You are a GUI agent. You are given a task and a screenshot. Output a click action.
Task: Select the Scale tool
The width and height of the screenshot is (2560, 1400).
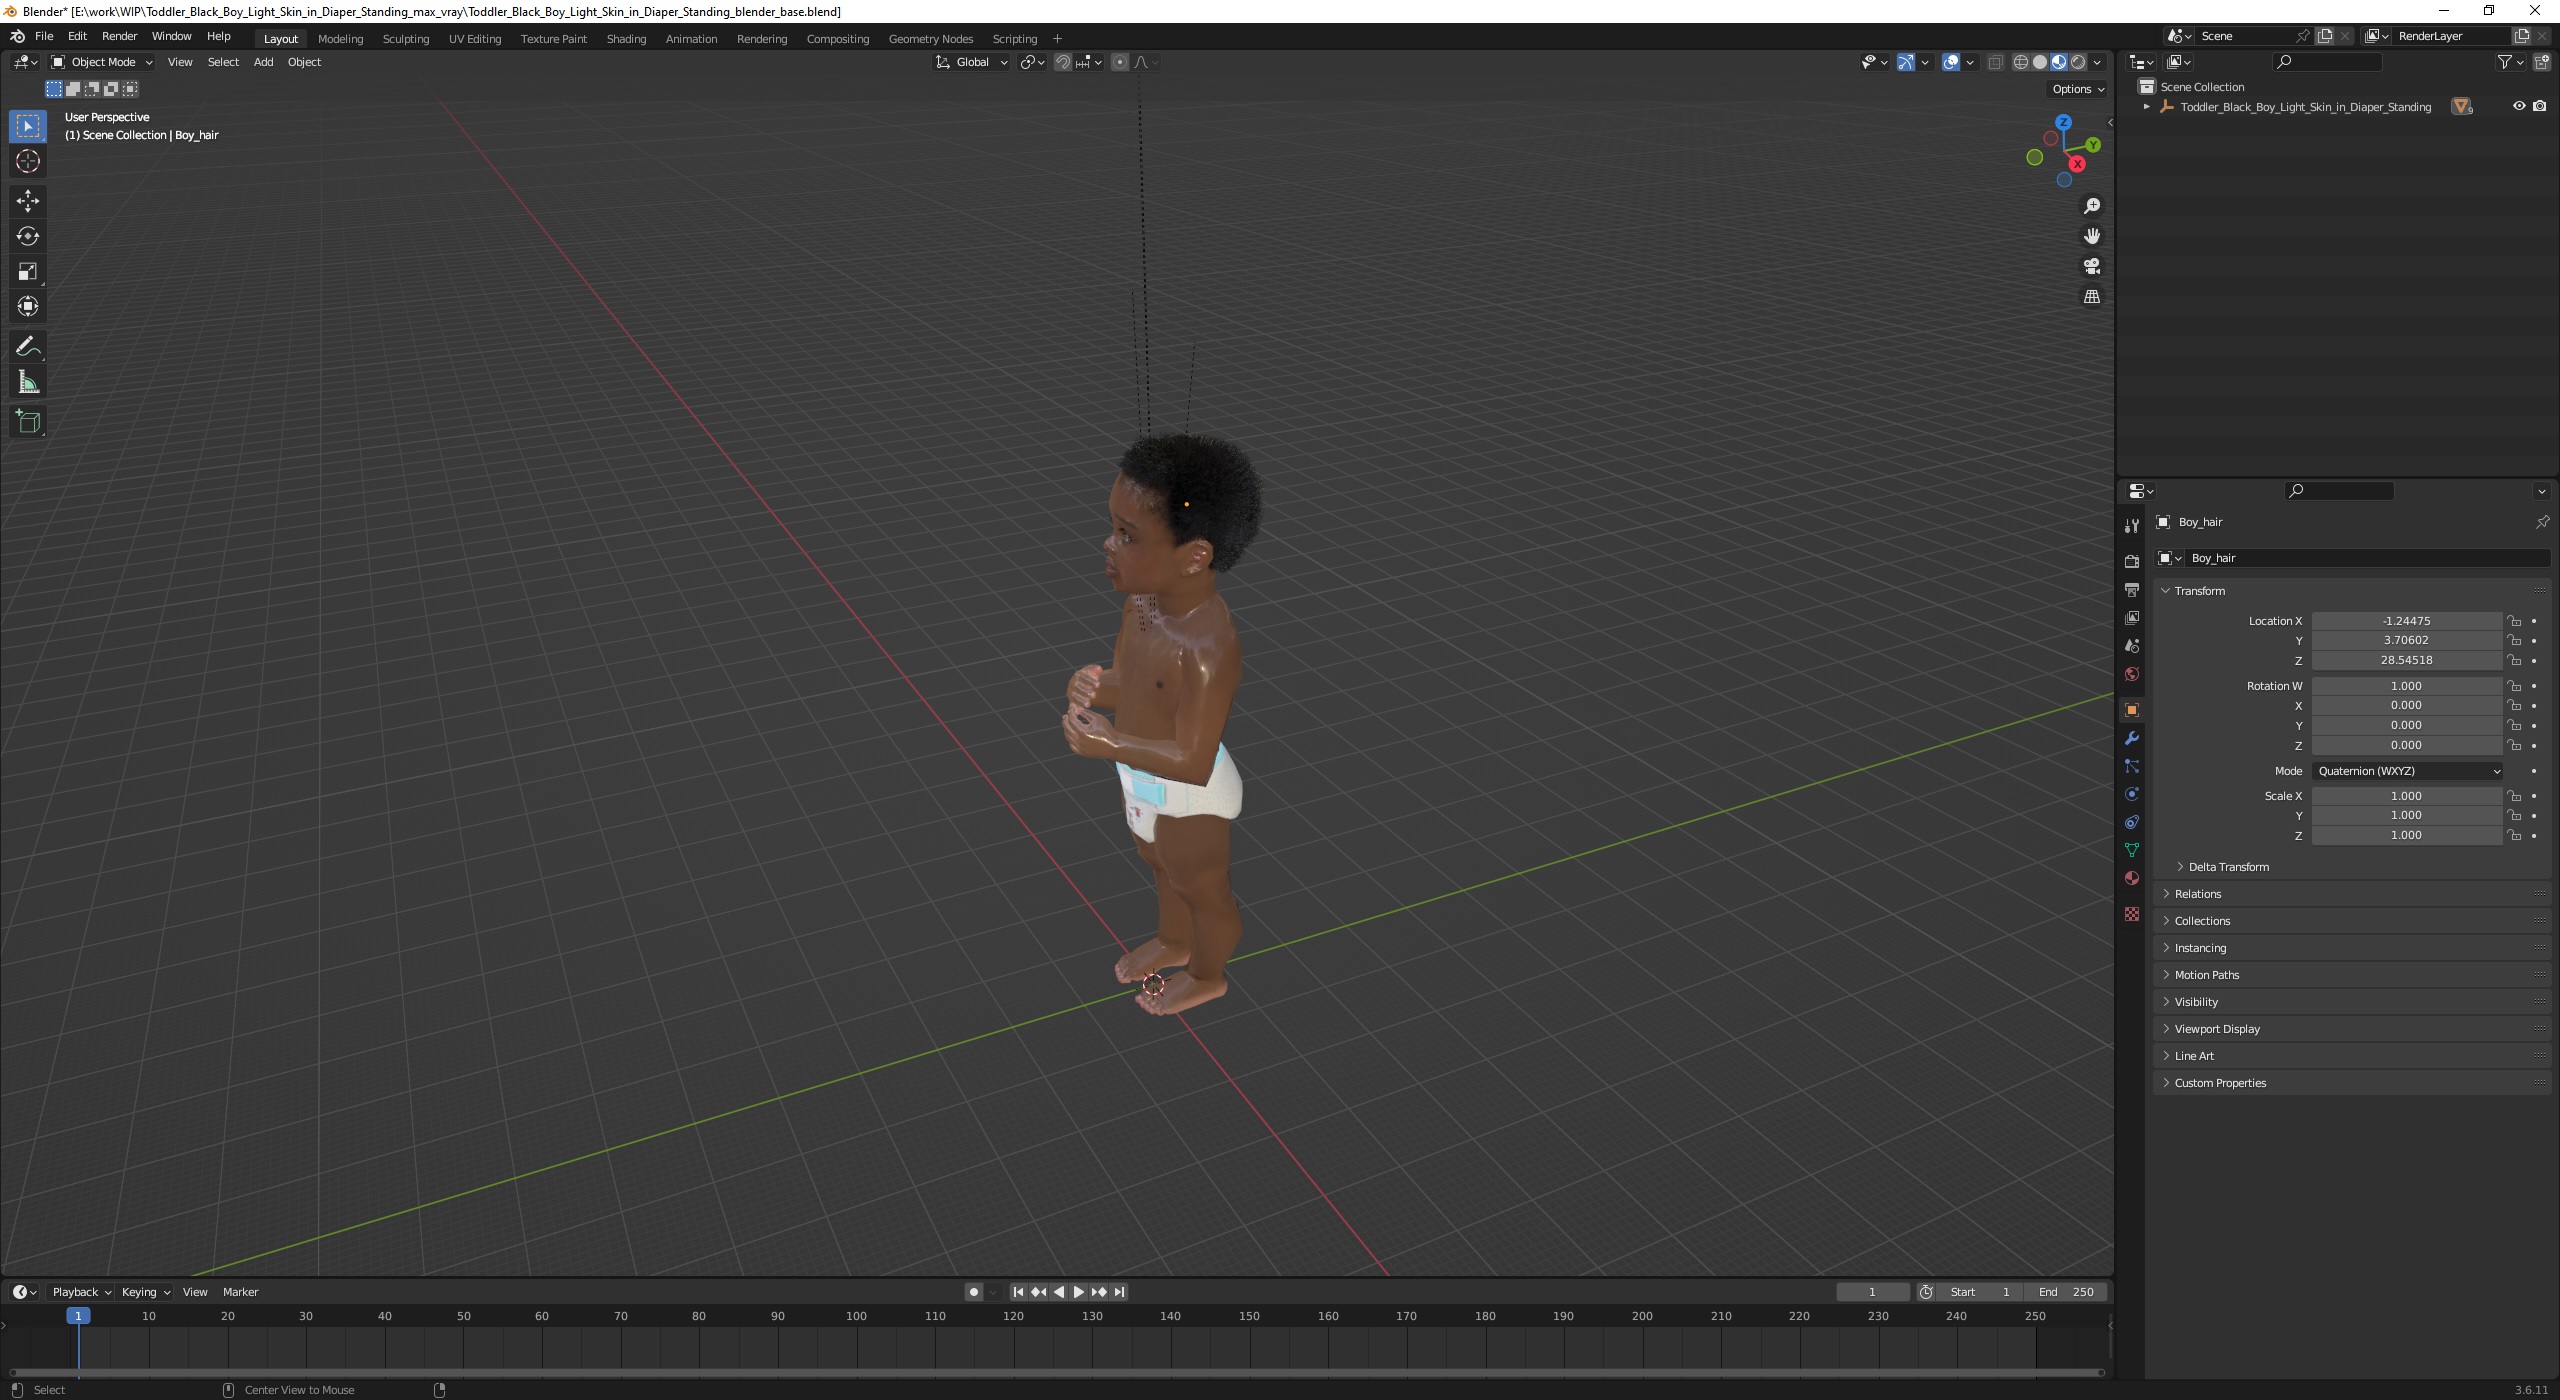tap(28, 271)
